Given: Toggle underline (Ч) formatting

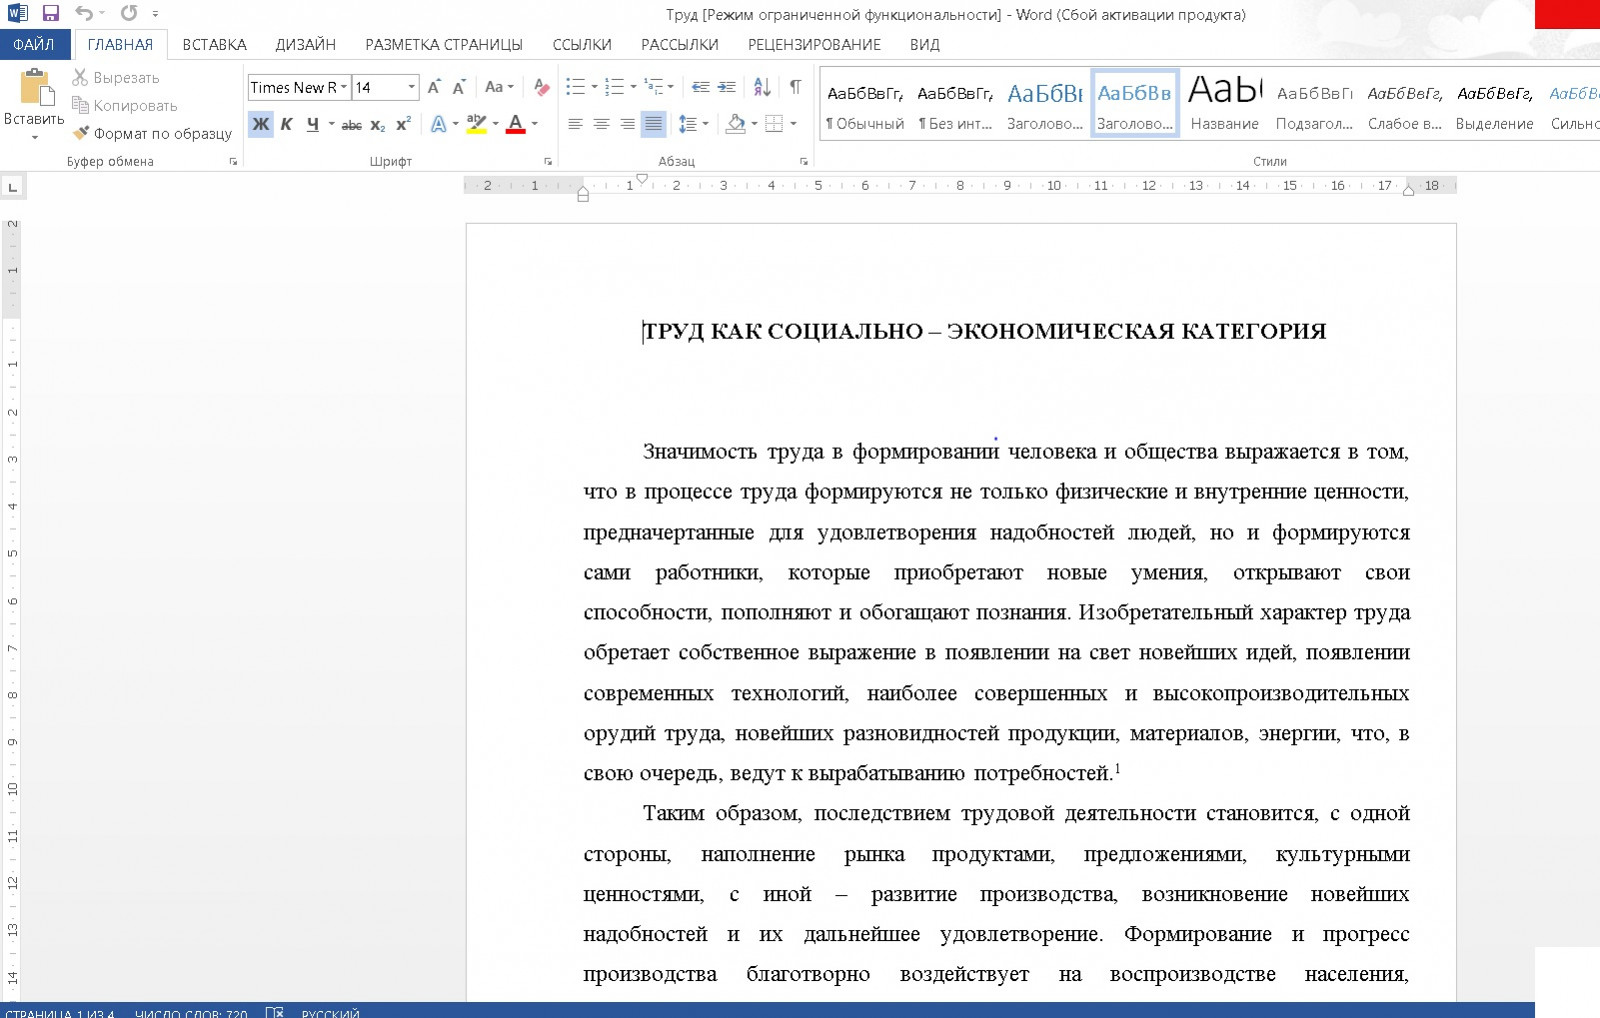Looking at the screenshot, I should (312, 125).
